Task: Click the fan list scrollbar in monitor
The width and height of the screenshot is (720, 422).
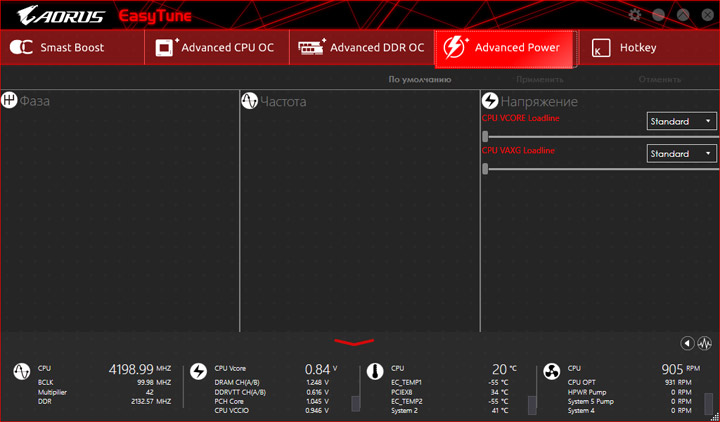Action: click(709, 404)
